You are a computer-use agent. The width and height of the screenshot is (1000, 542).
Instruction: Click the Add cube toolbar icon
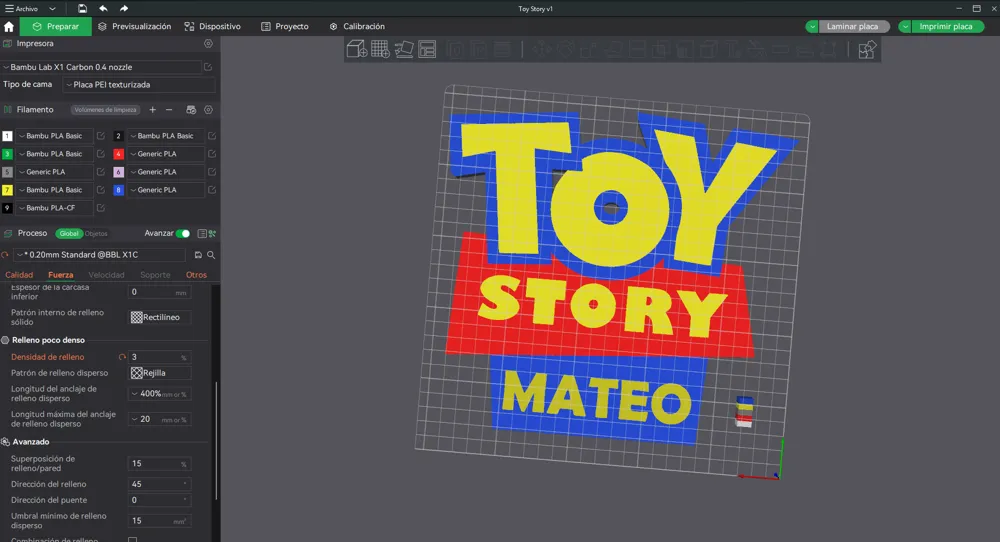coord(357,49)
